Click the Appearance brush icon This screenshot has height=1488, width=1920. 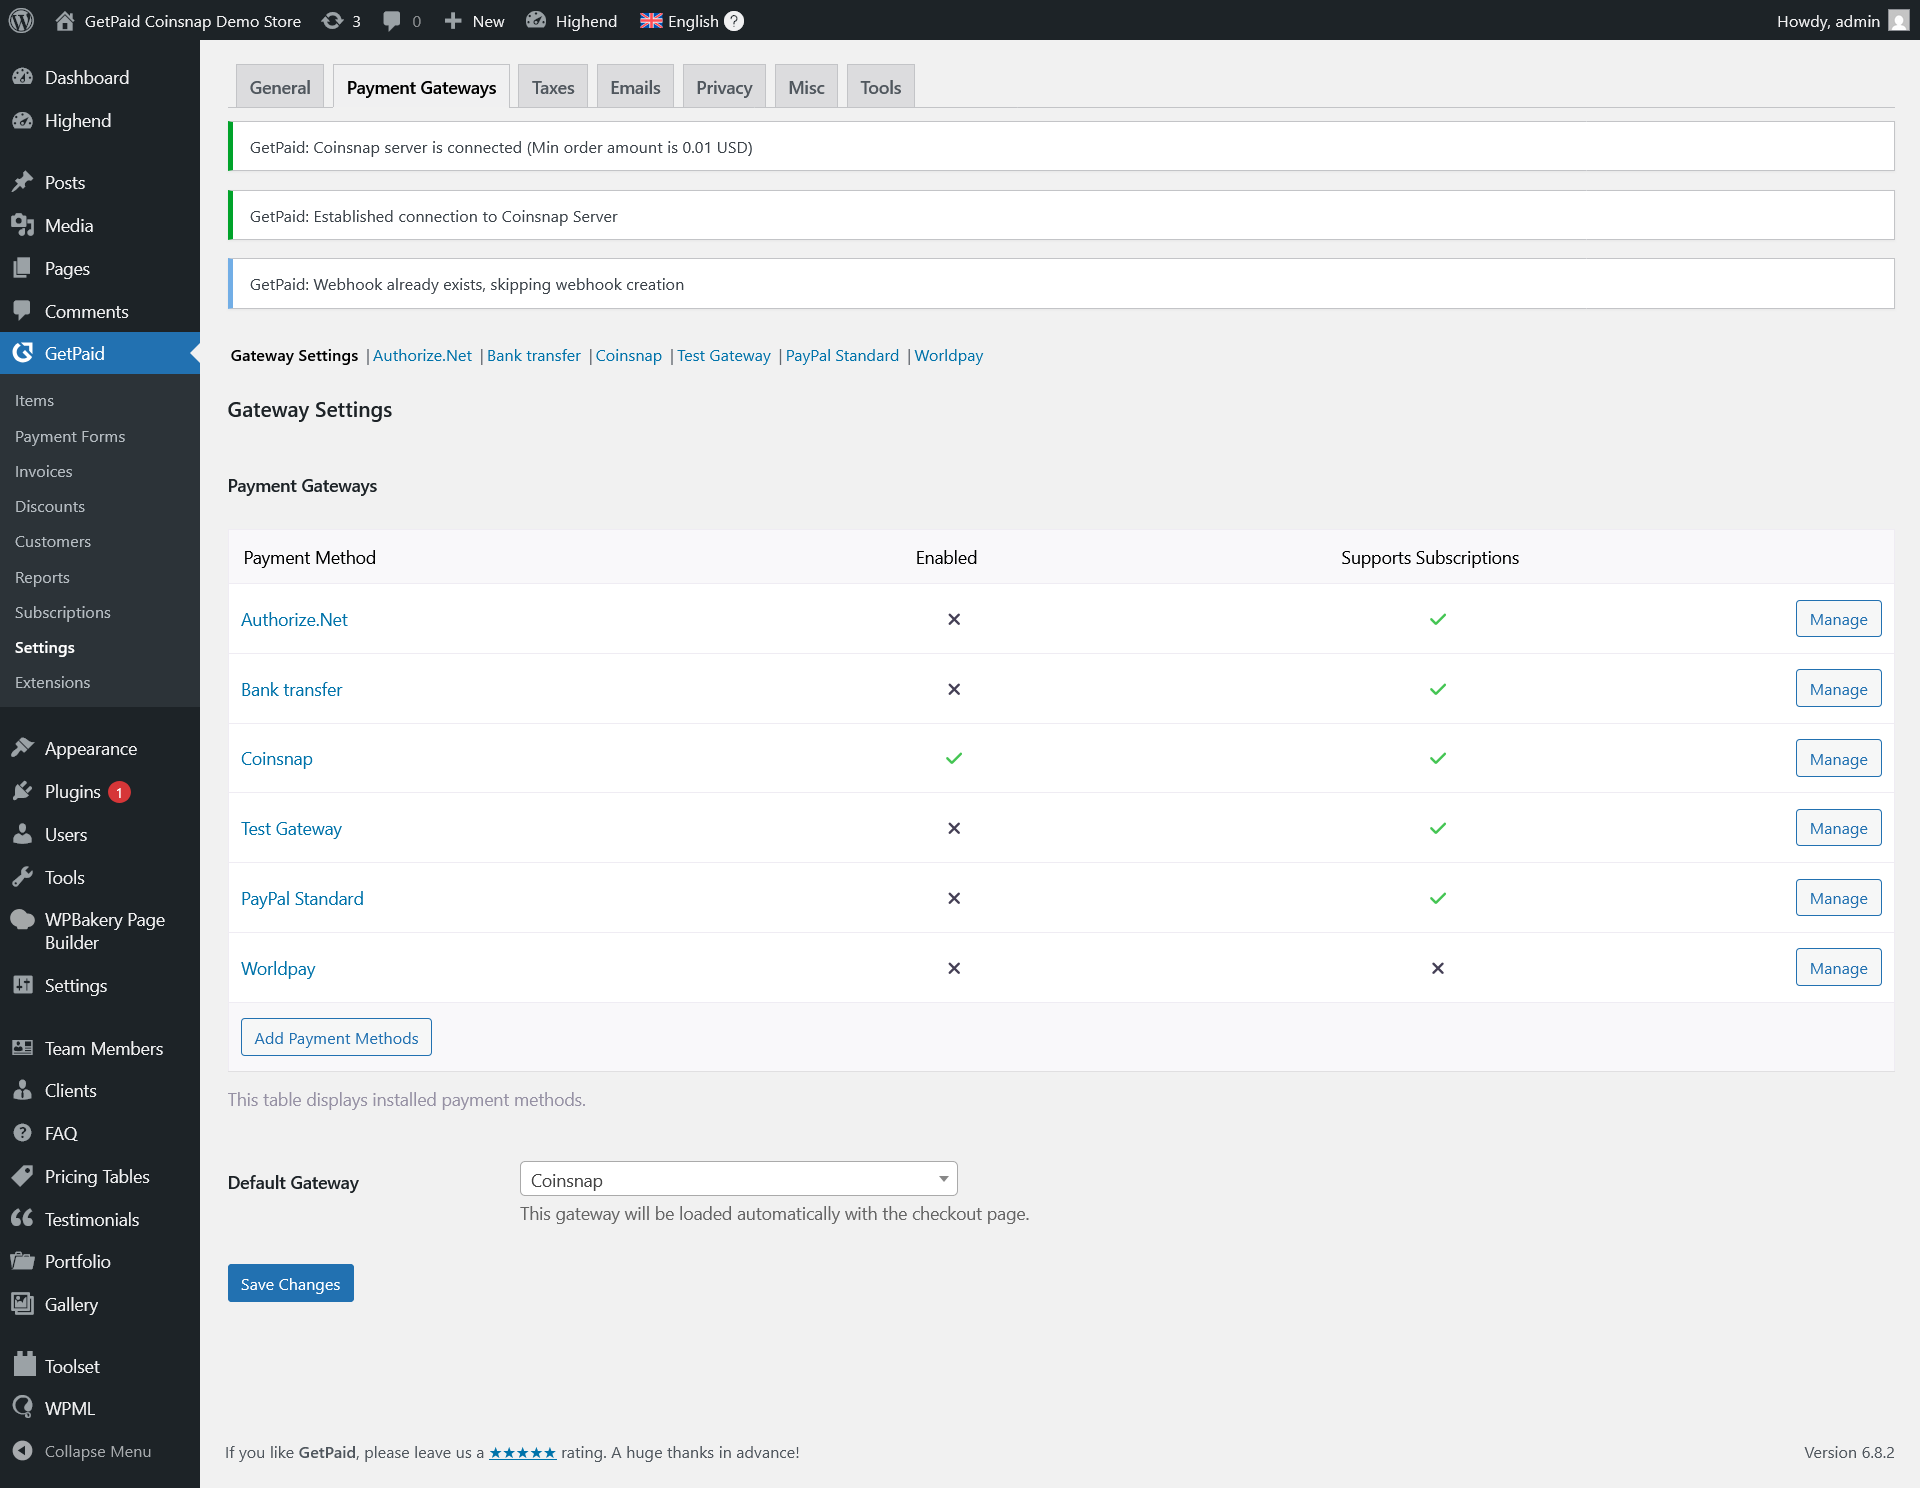(22, 748)
